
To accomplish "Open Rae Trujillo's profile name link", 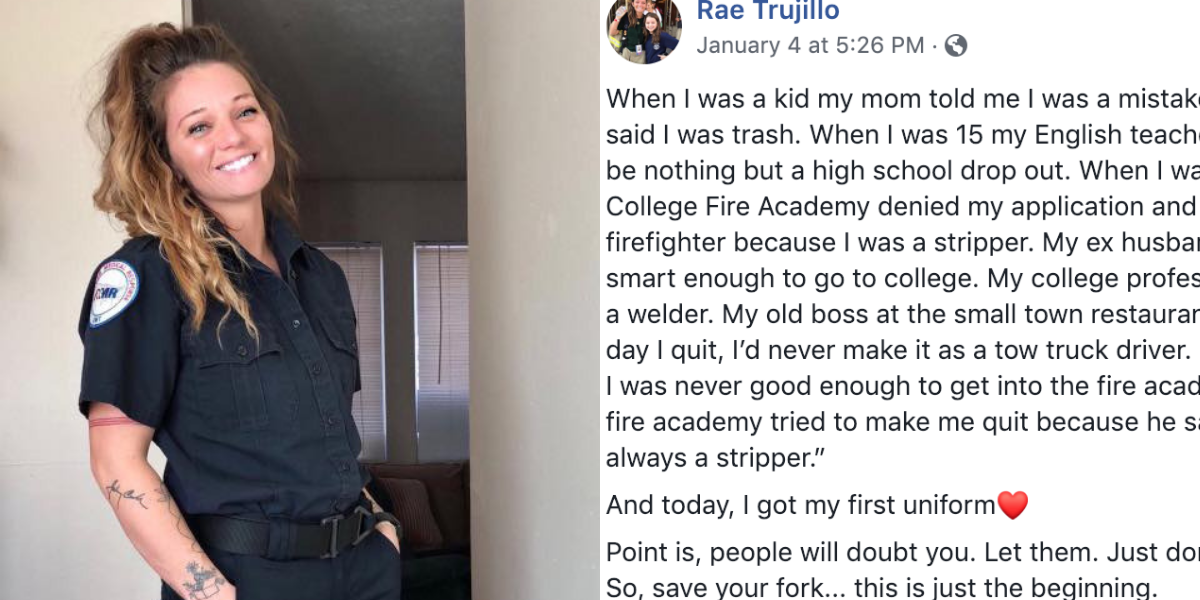I will click(x=768, y=12).
